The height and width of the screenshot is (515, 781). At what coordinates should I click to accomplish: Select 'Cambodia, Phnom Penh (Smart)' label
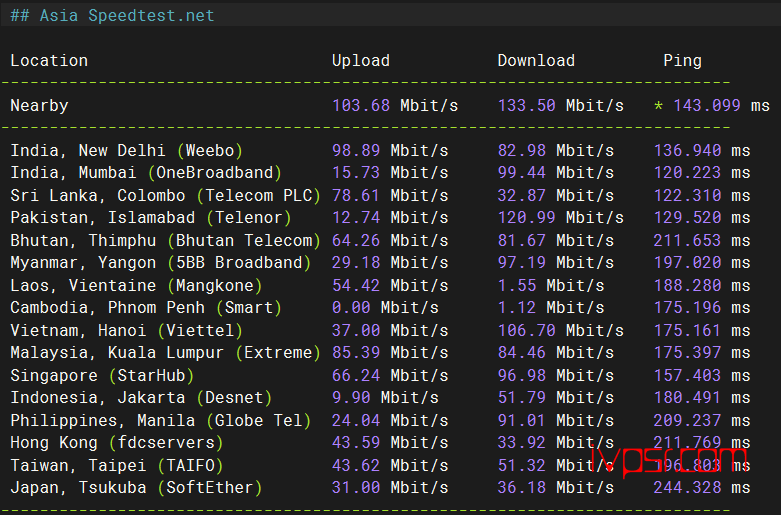146,308
